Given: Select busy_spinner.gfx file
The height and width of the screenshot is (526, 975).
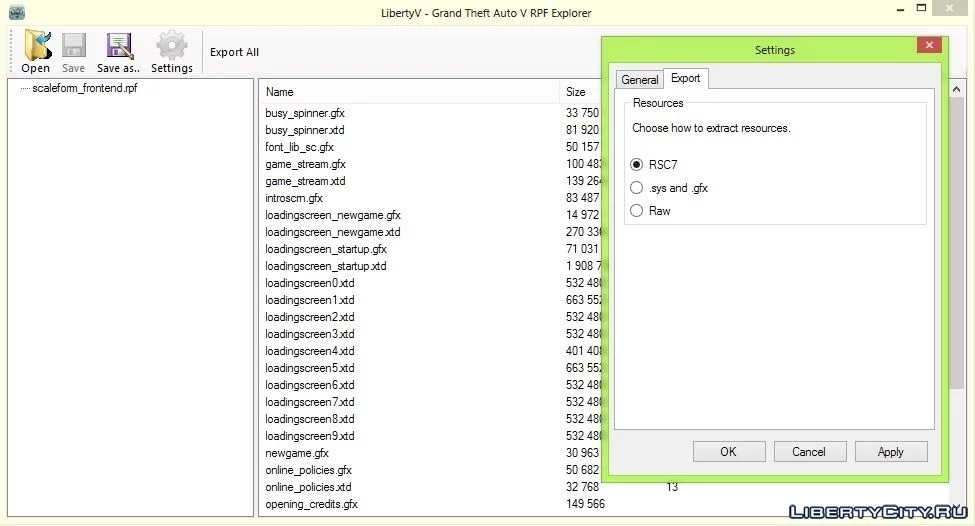Looking at the screenshot, I should [x=305, y=113].
